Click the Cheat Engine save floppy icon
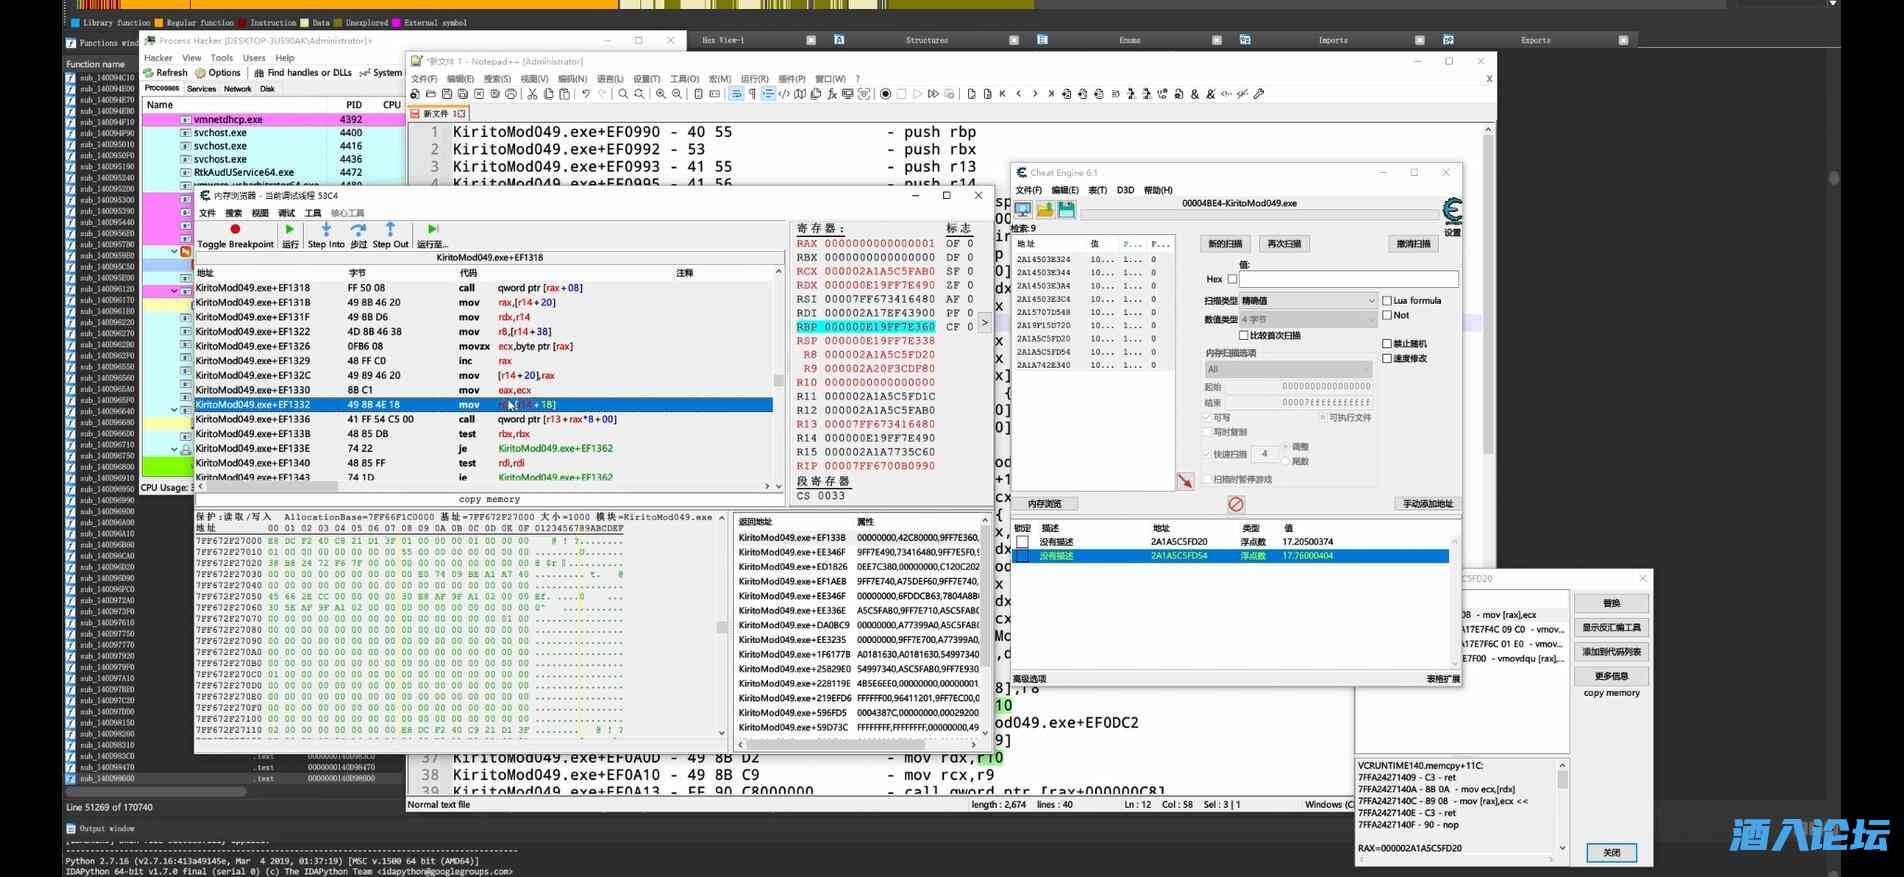This screenshot has width=1904, height=877. click(1066, 209)
